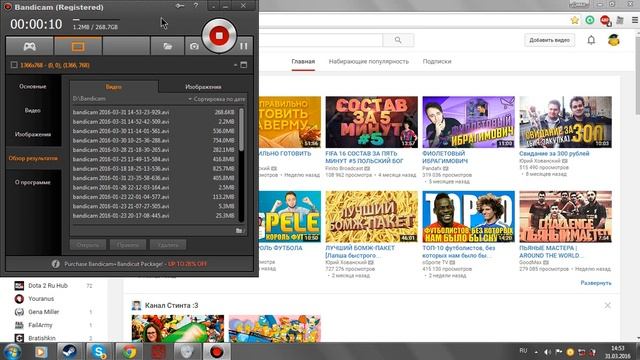
Task: Open Skype from the taskbar
Action: tap(99, 351)
